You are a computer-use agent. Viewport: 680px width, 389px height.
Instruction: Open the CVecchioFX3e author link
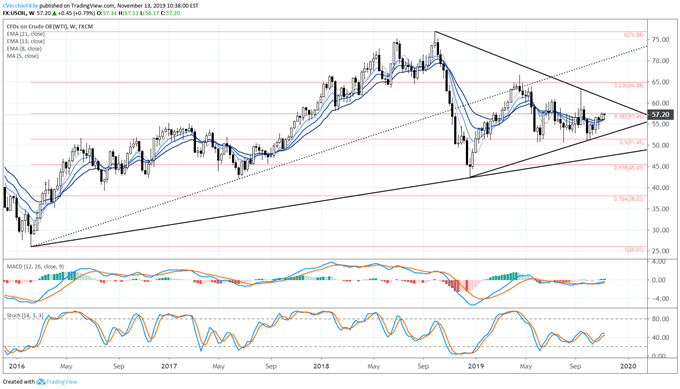pos(20,6)
